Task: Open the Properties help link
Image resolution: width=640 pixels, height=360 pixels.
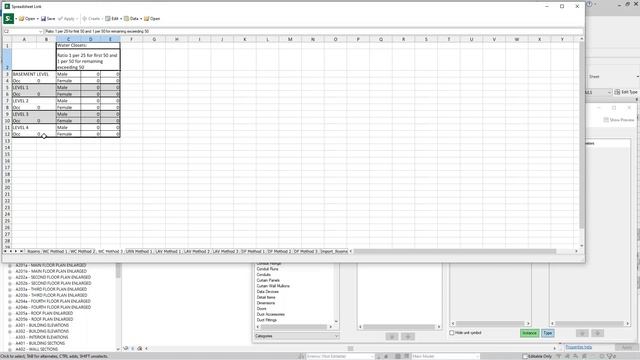Action: 578,347
